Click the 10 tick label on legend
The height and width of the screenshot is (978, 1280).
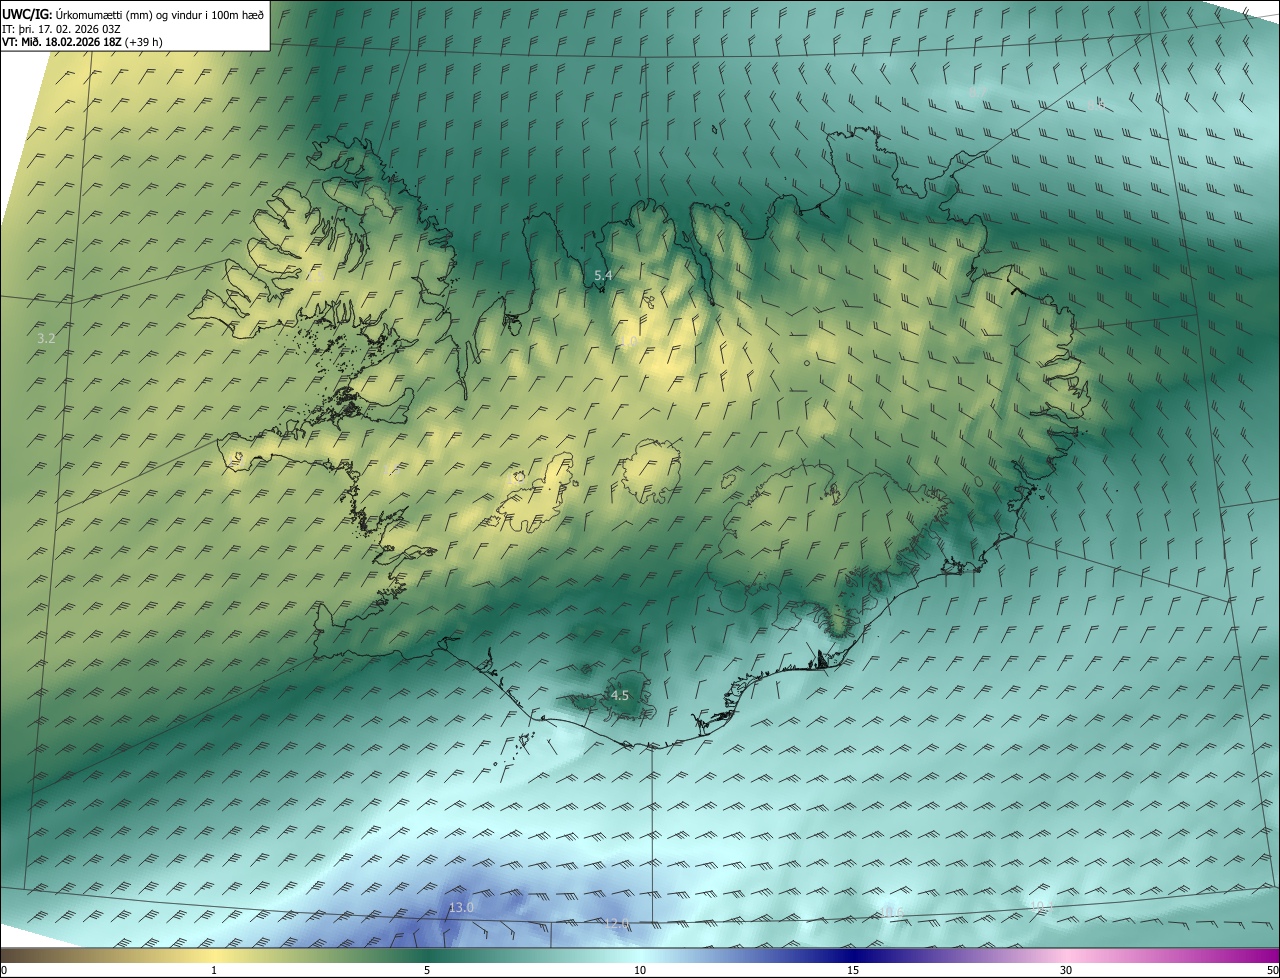tap(640, 971)
